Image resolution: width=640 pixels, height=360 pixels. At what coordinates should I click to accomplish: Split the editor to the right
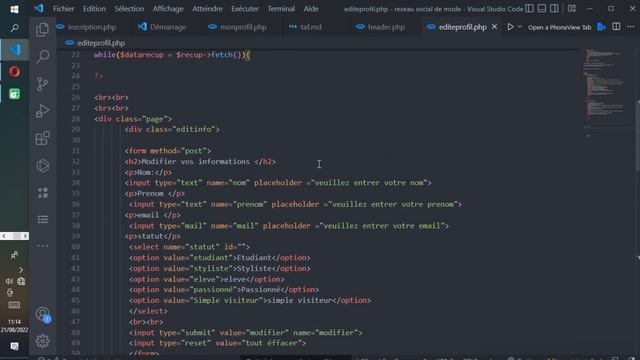pos(616,27)
